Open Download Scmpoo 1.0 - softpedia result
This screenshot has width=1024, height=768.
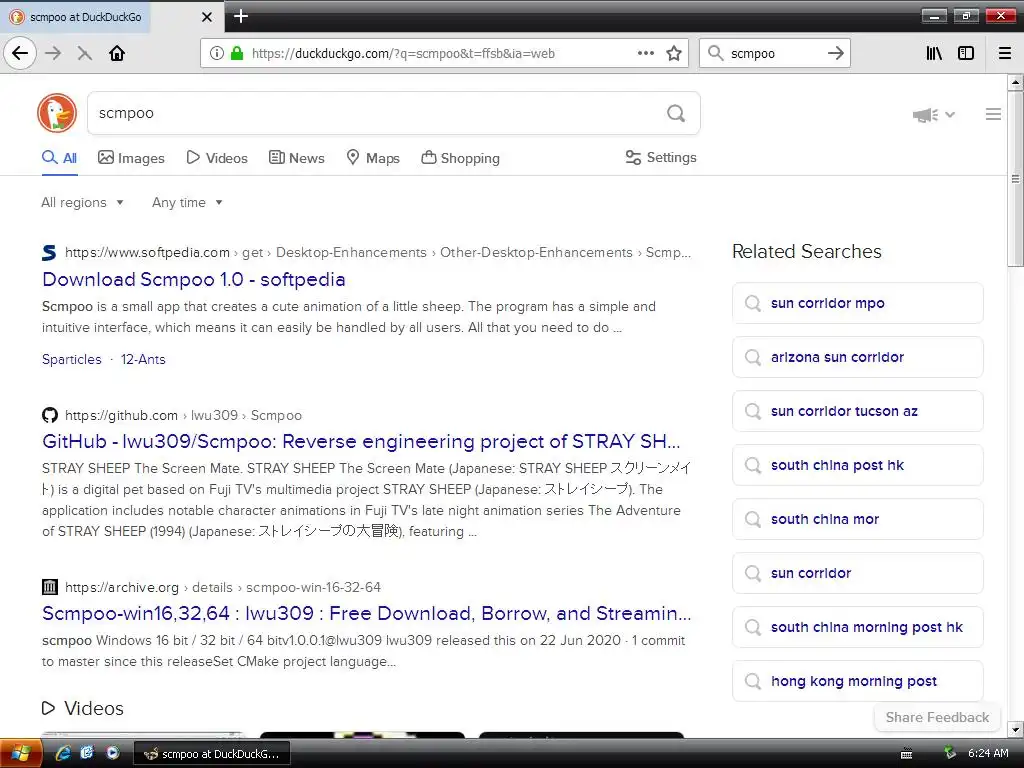tap(194, 280)
